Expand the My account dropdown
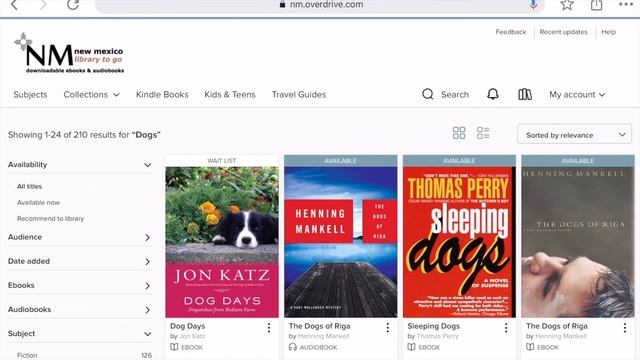Screen dimensions: 640x360 577,95
